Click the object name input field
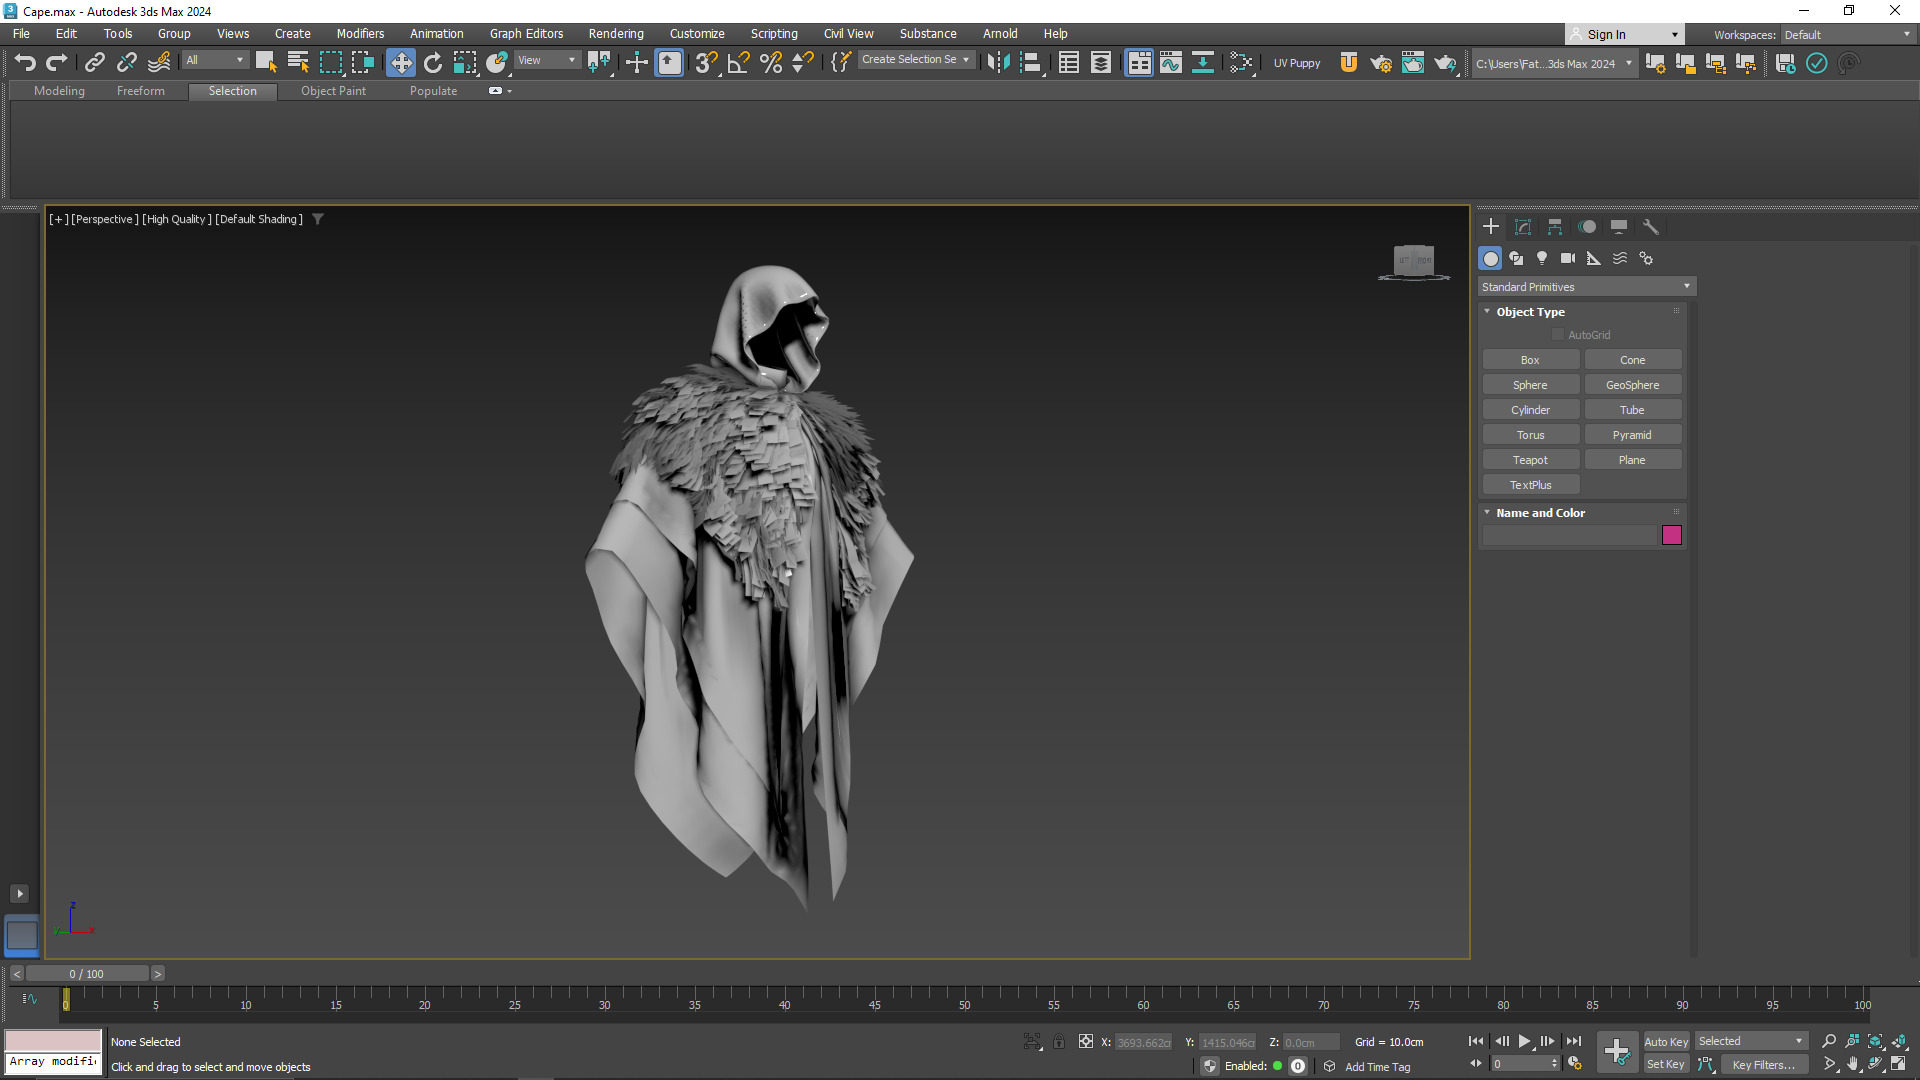 pos(1570,536)
